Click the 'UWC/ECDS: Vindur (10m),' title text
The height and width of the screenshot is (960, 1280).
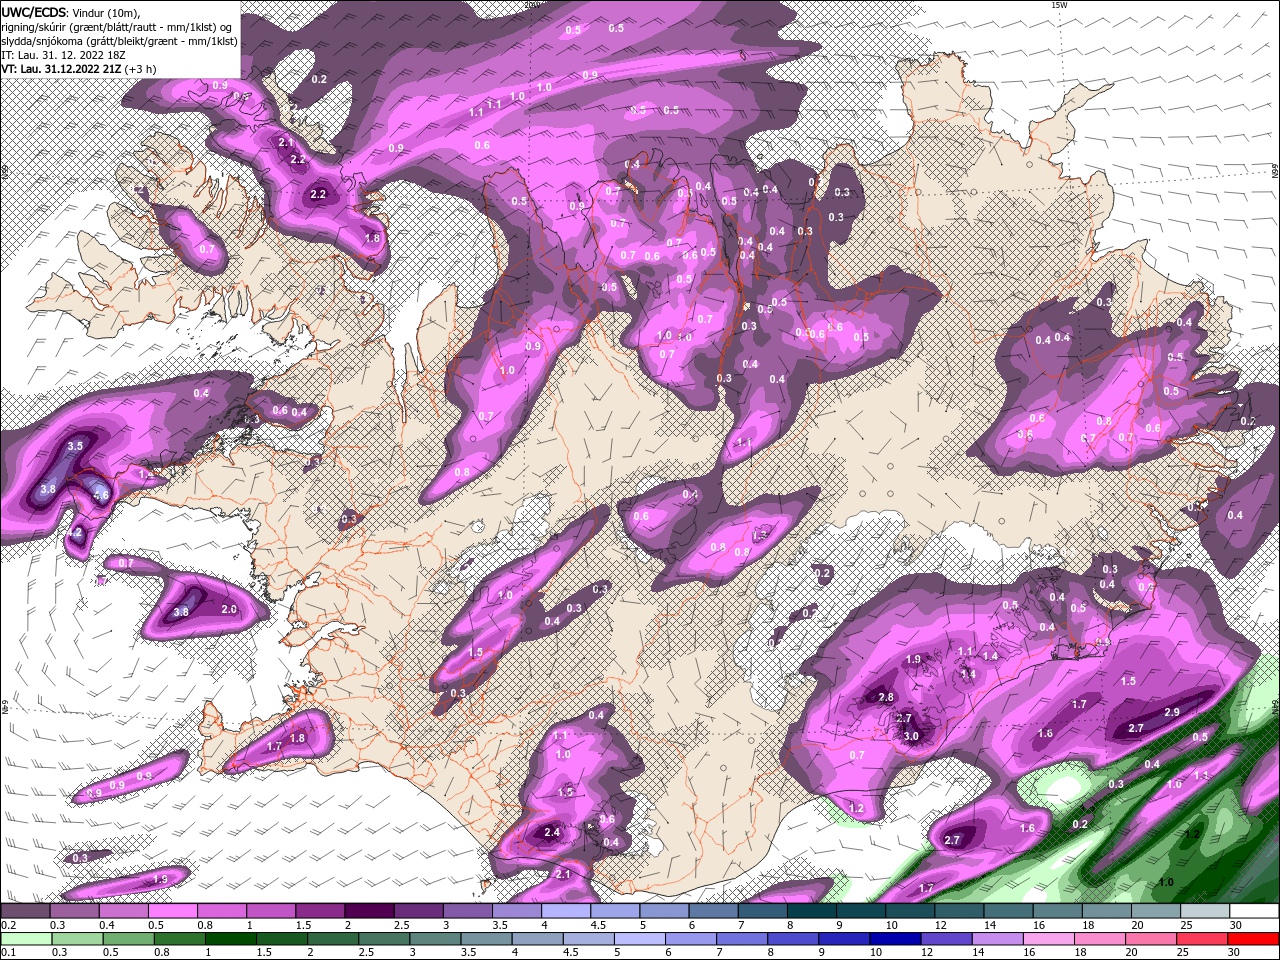tap(72, 12)
